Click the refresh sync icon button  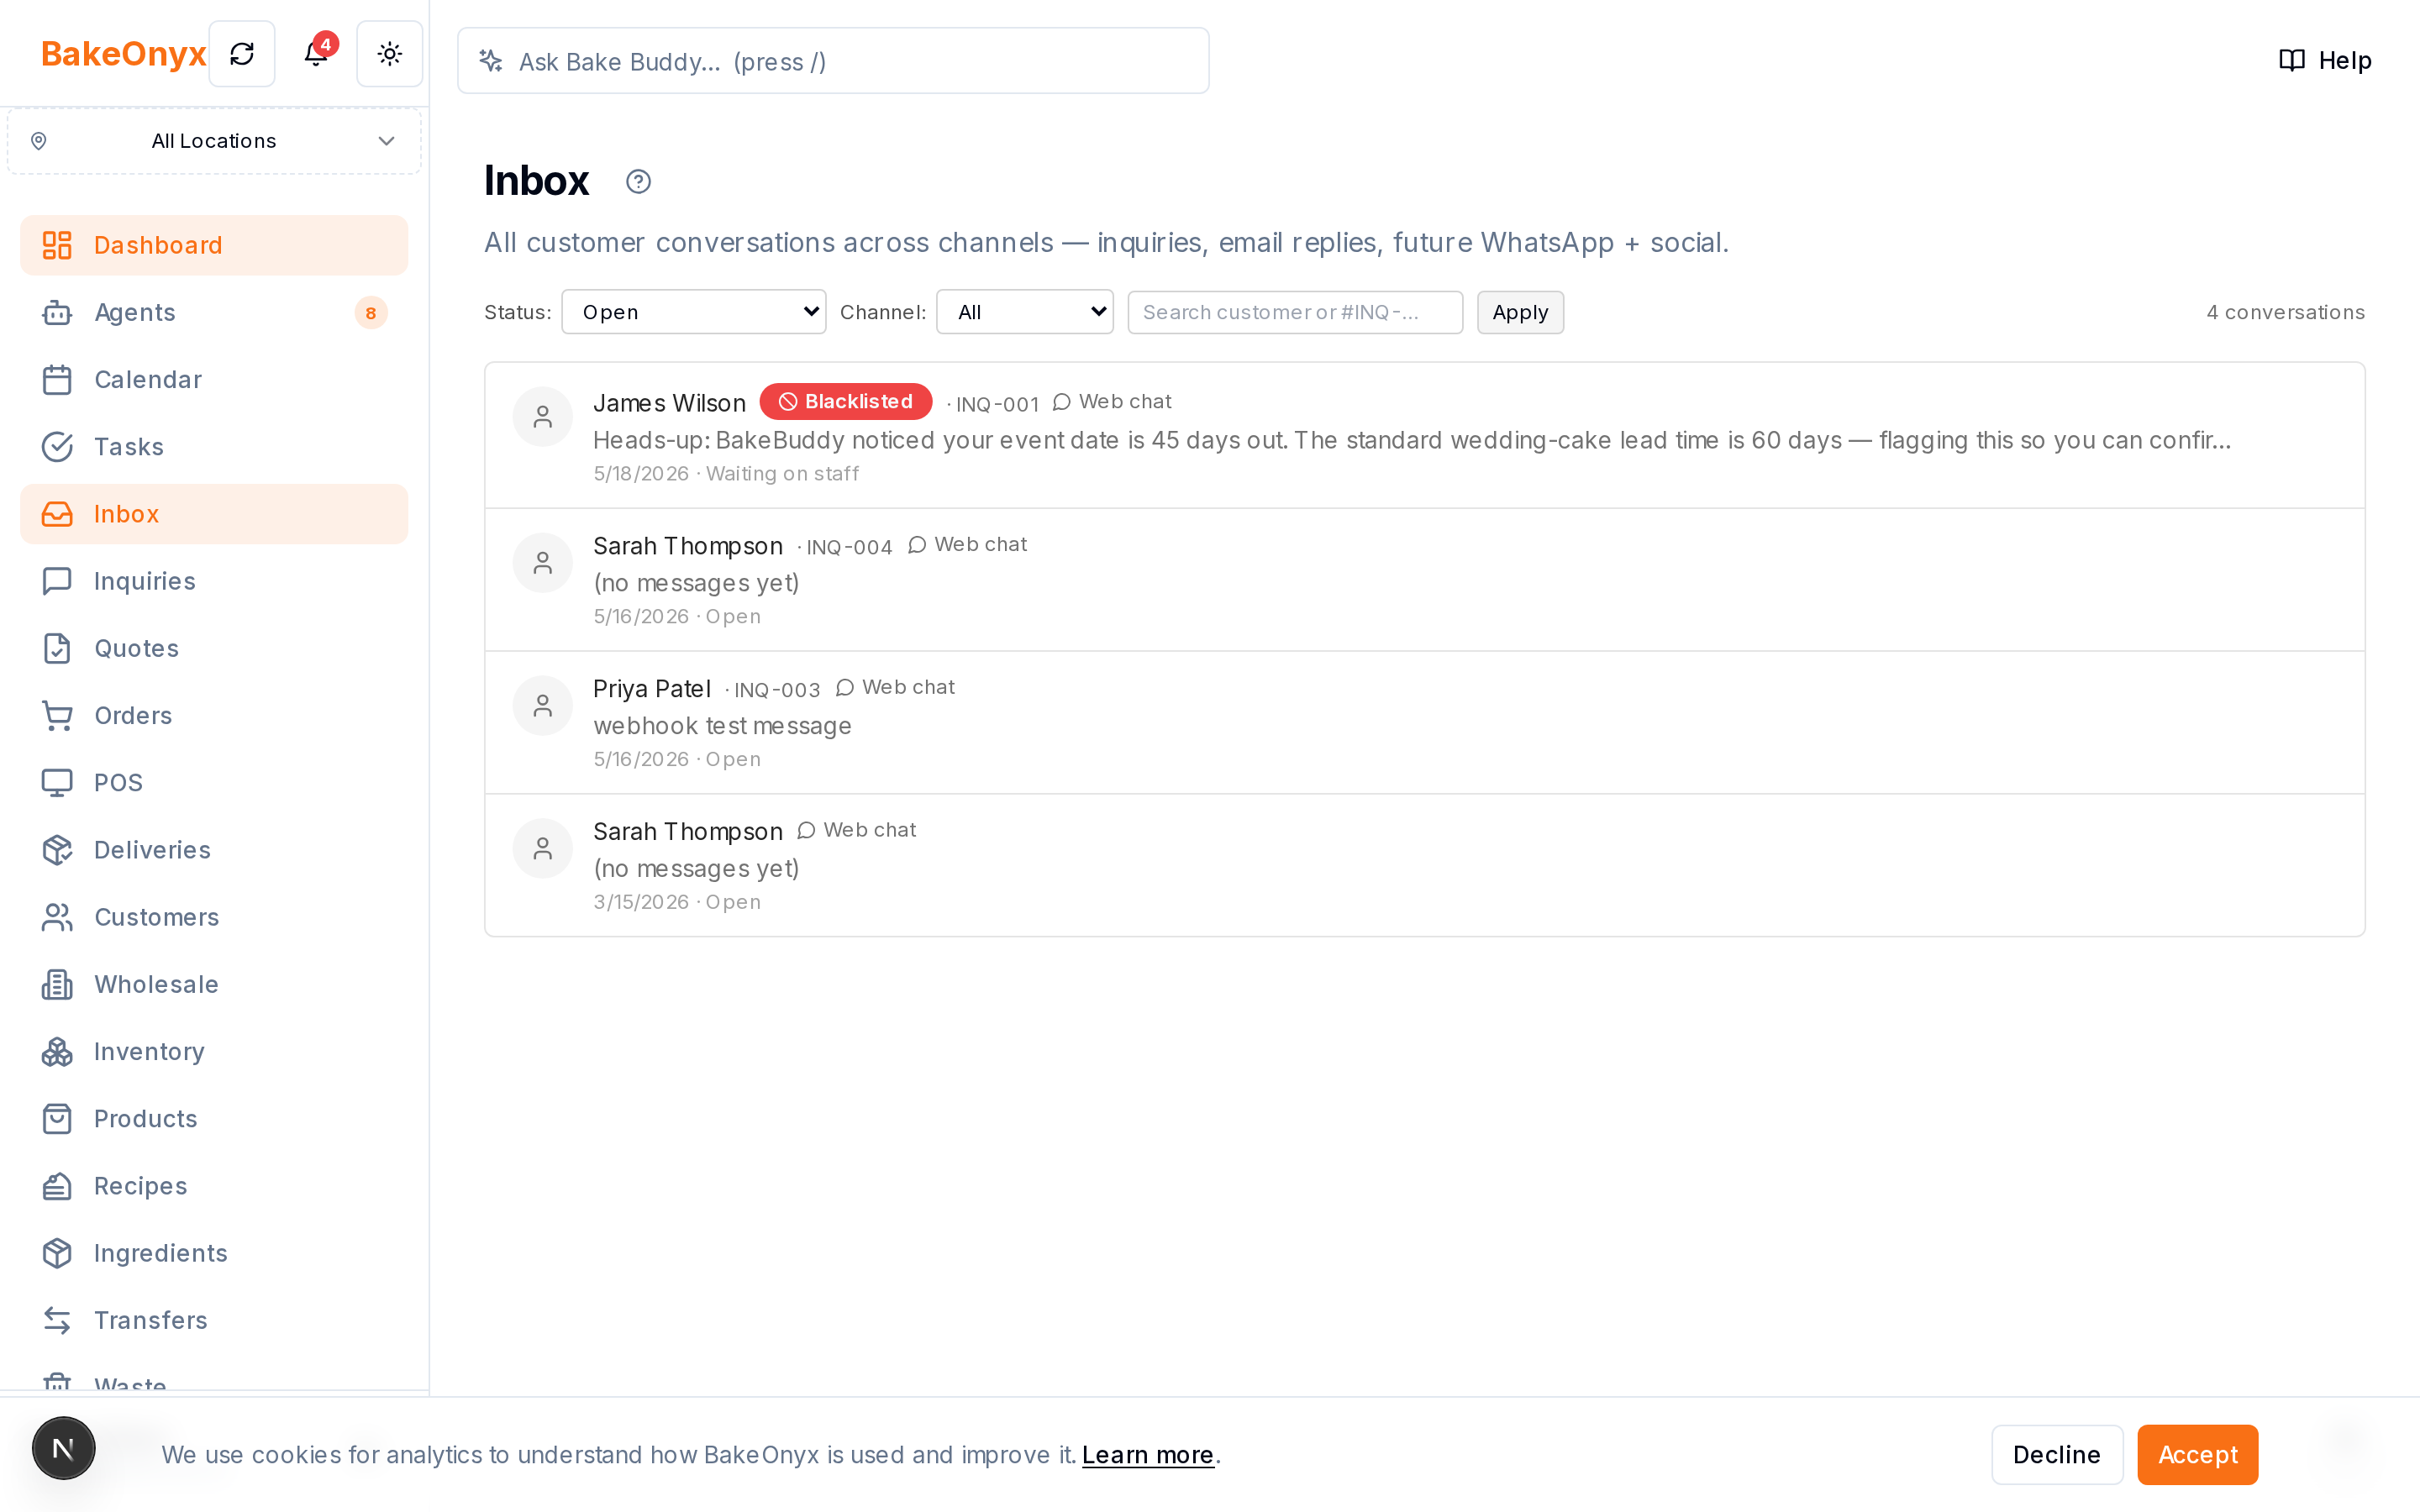pos(242,54)
